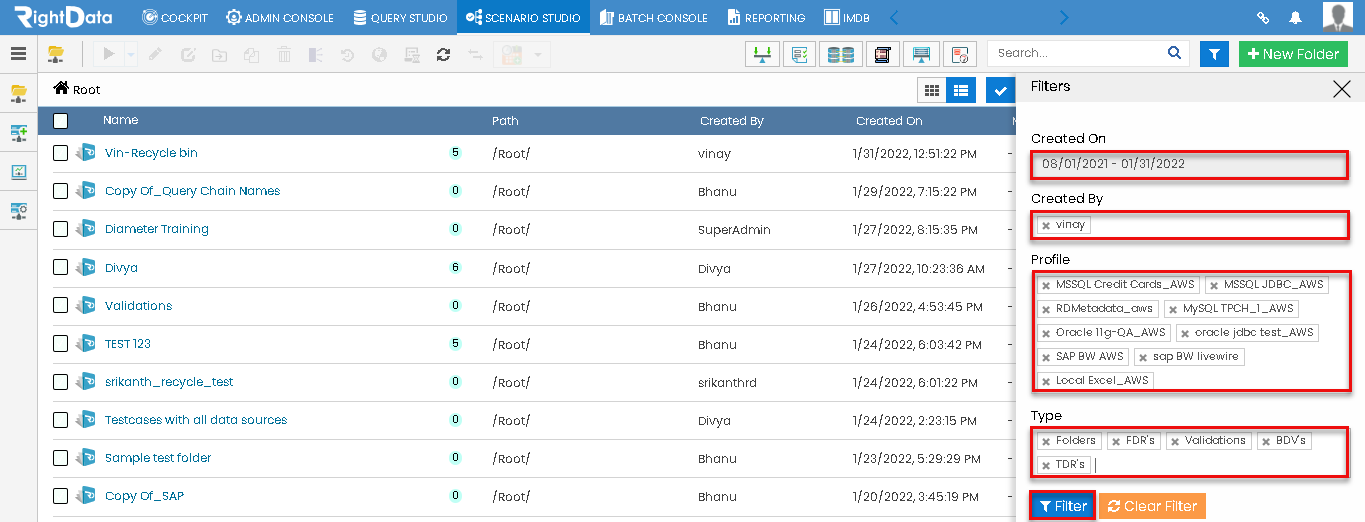Click the folder tree icon in toolbar
Viewport: 1365px width, 522px height.
pyautogui.click(x=56, y=54)
